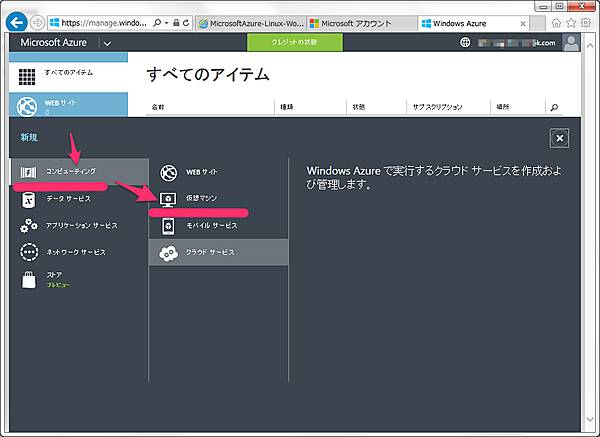Click the コンピューティング compute icon
600x437 pixels.
(29, 172)
